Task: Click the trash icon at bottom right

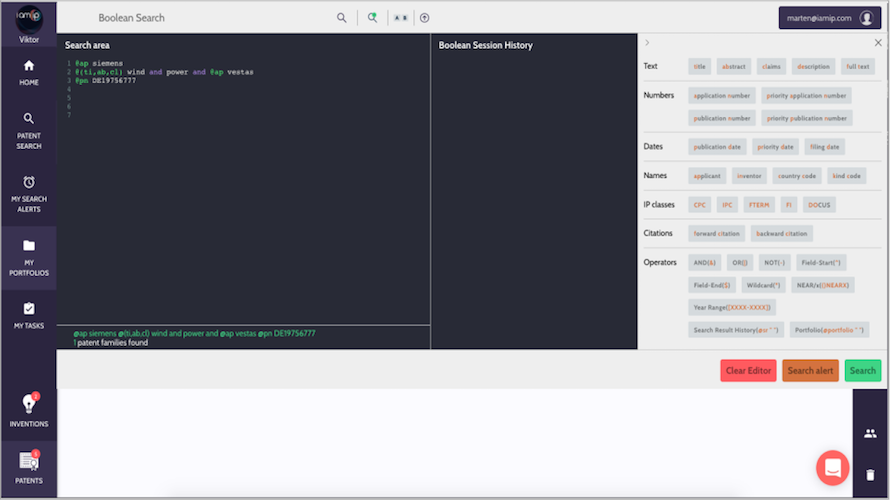Action: point(870,475)
